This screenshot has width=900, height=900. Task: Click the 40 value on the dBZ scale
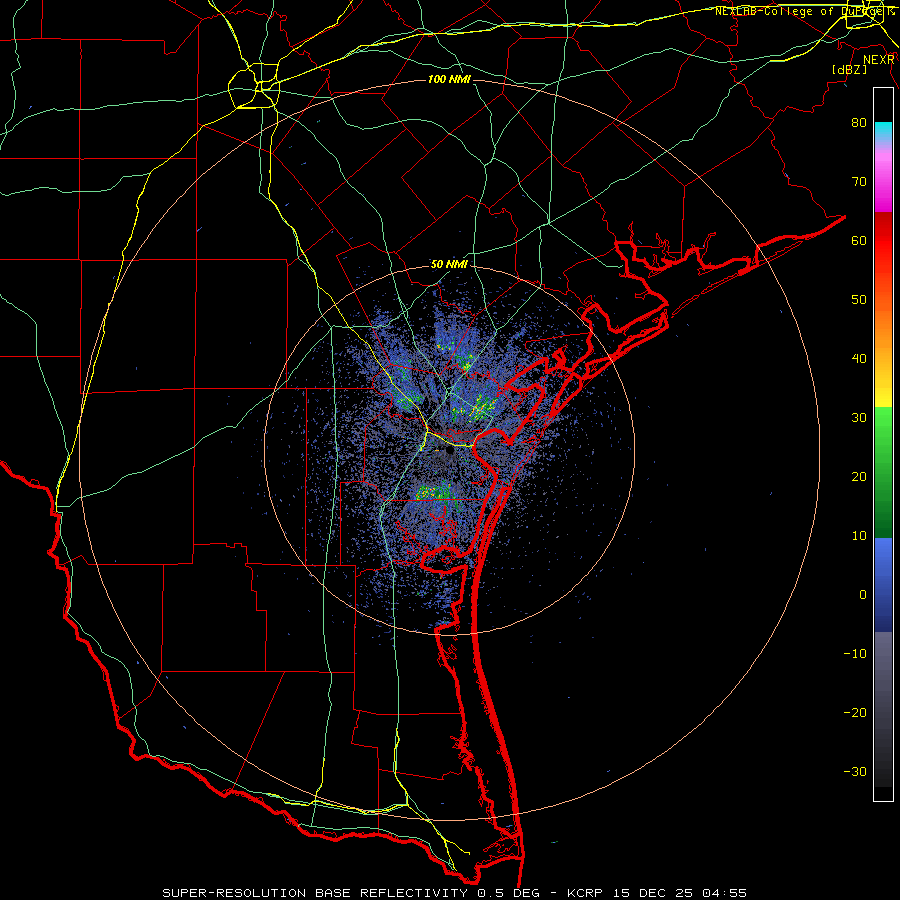click(859, 359)
